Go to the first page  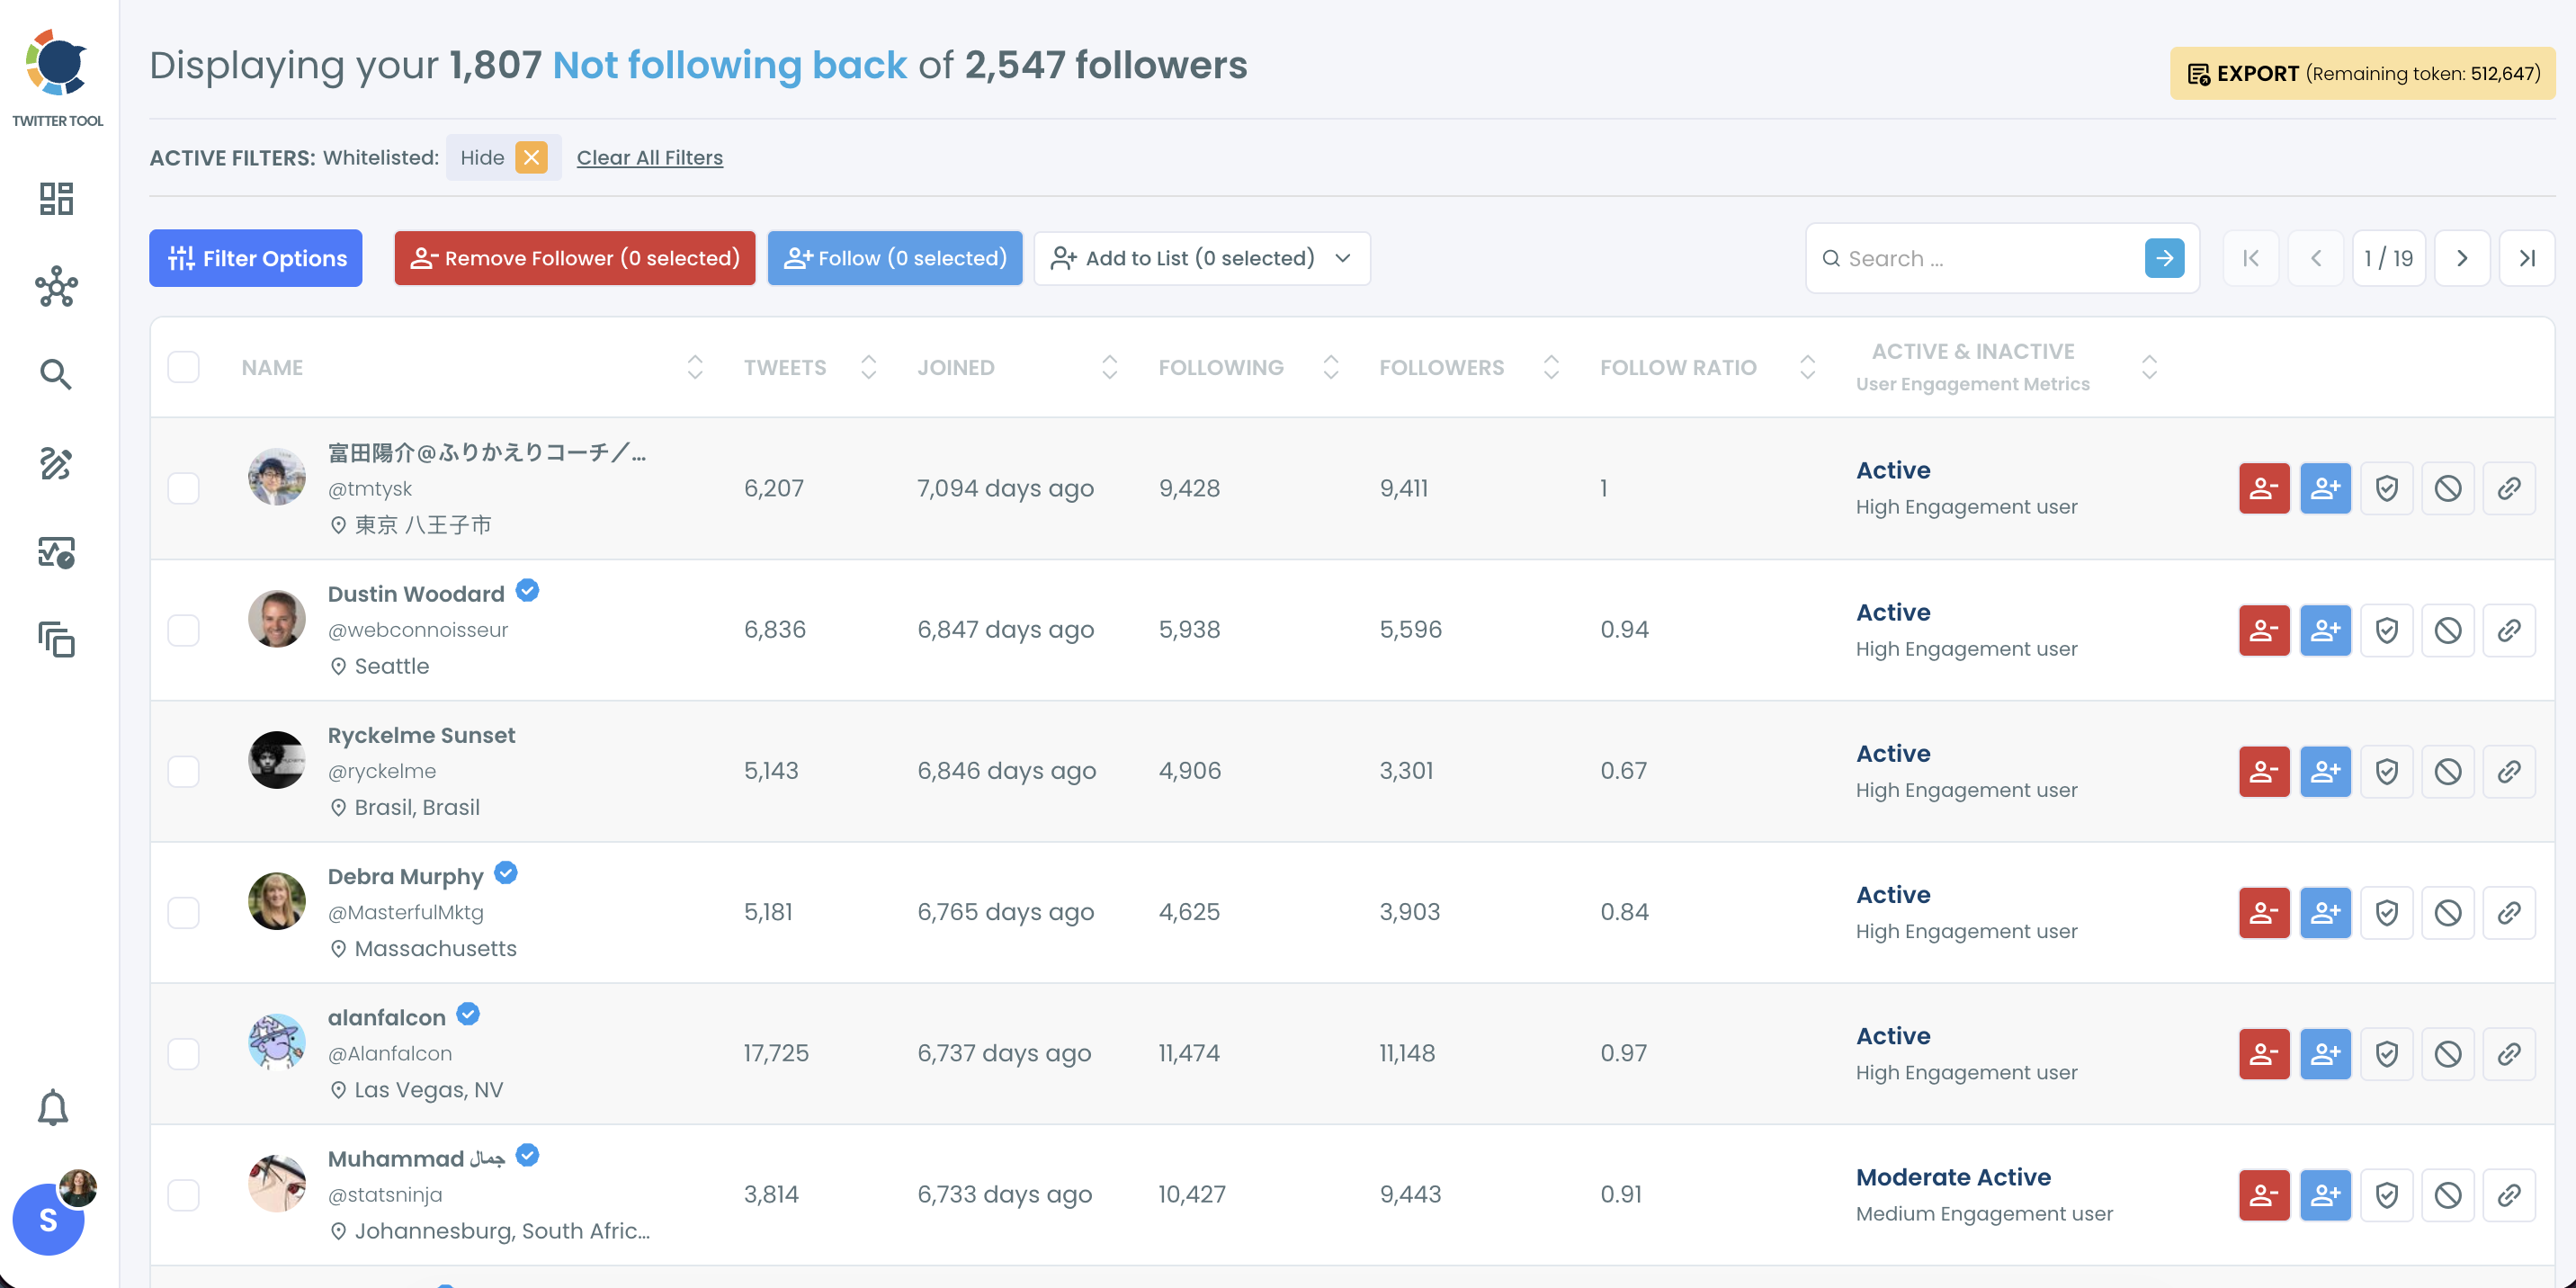click(x=2250, y=258)
